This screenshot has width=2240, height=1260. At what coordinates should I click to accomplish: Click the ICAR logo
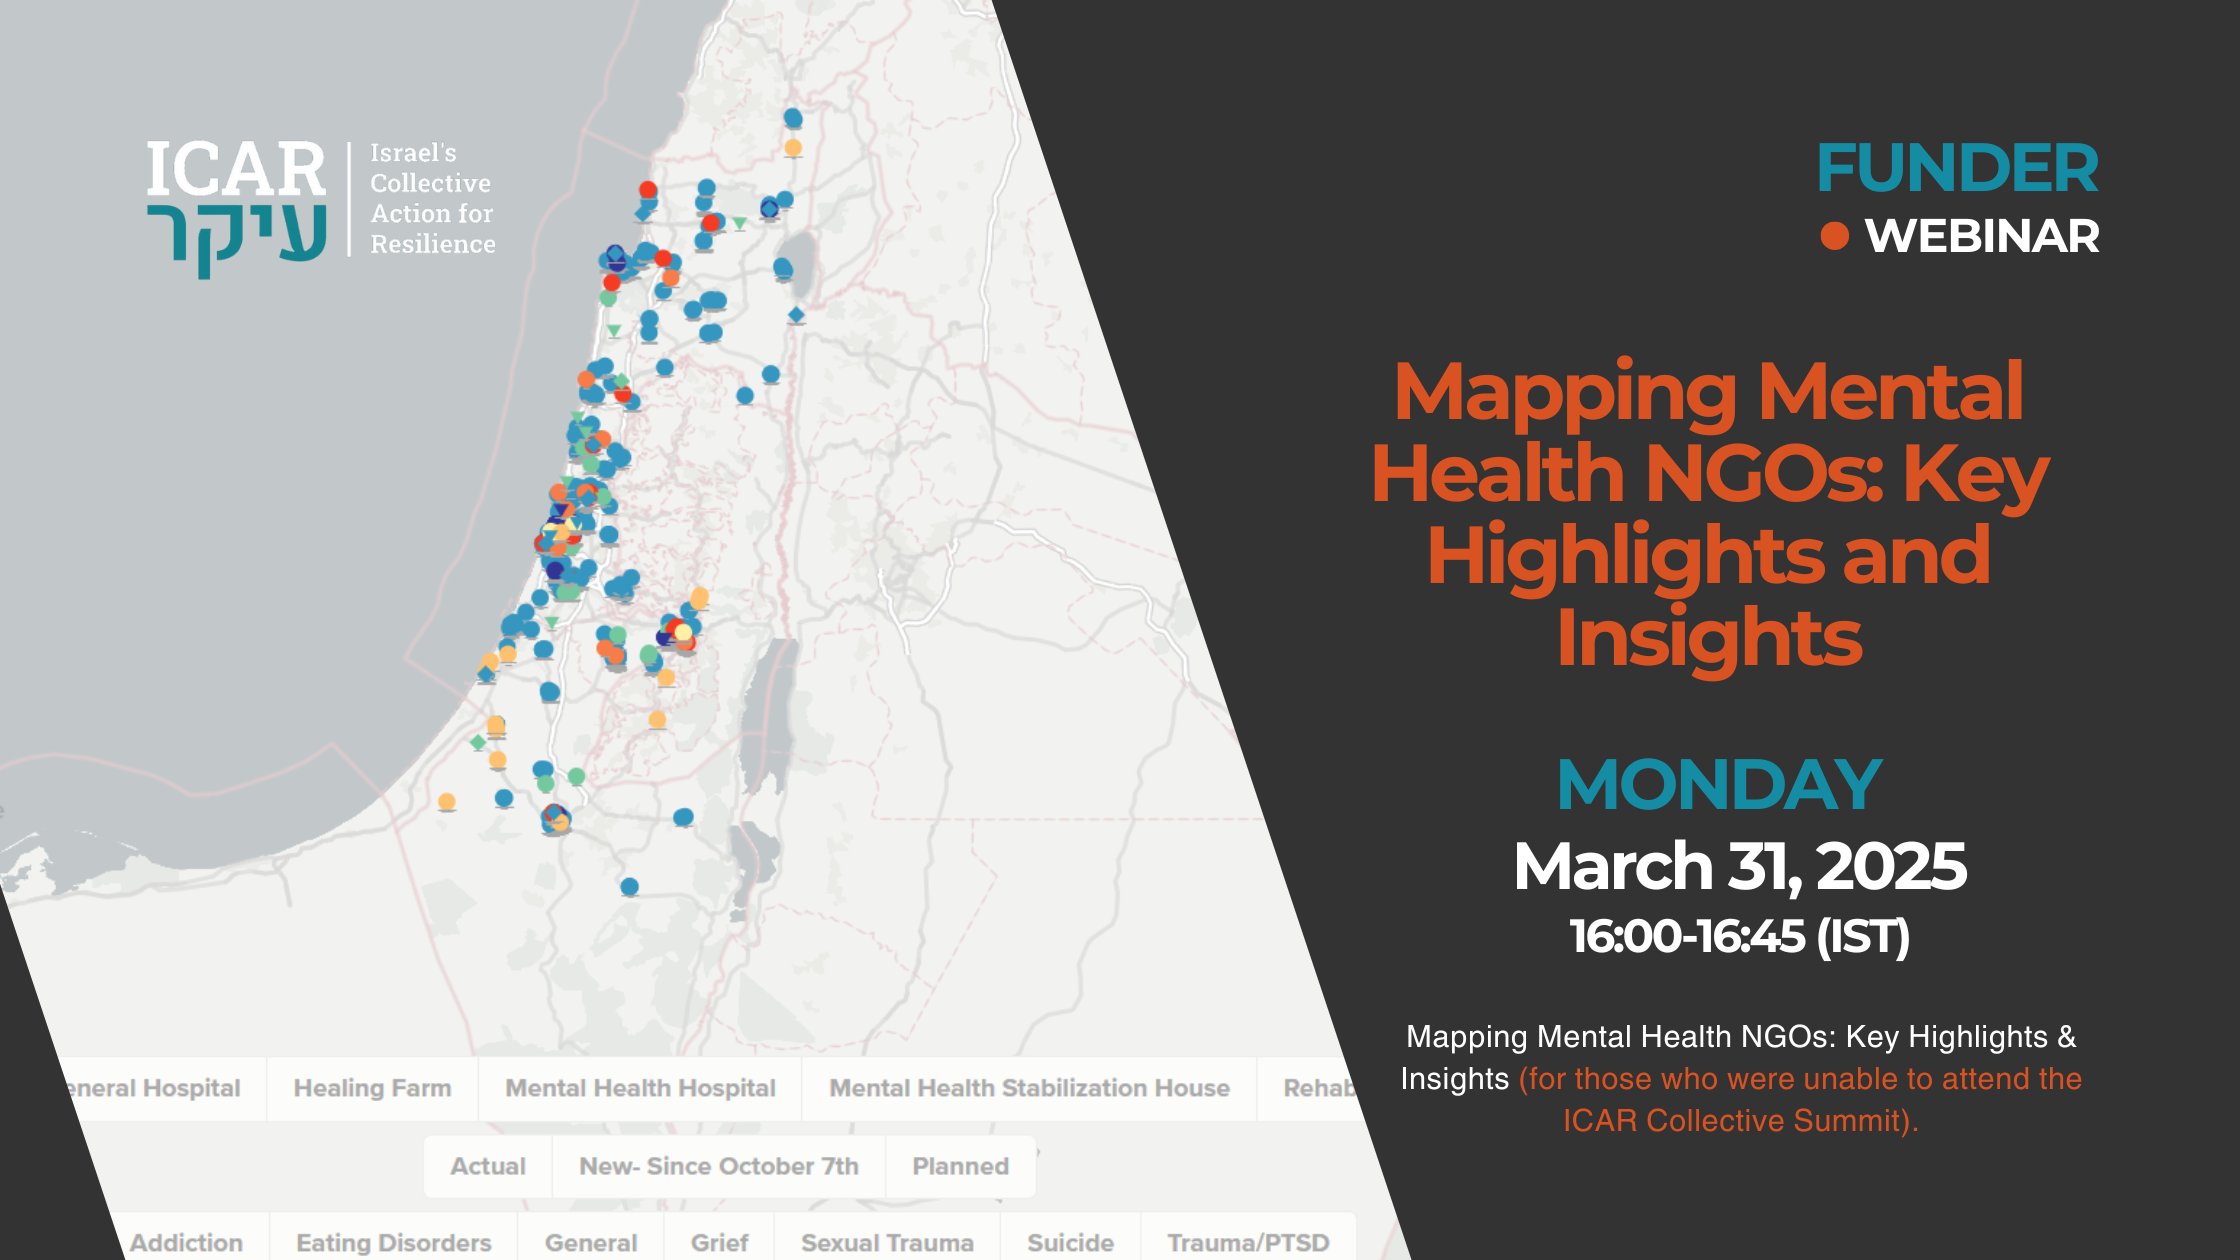[237, 209]
